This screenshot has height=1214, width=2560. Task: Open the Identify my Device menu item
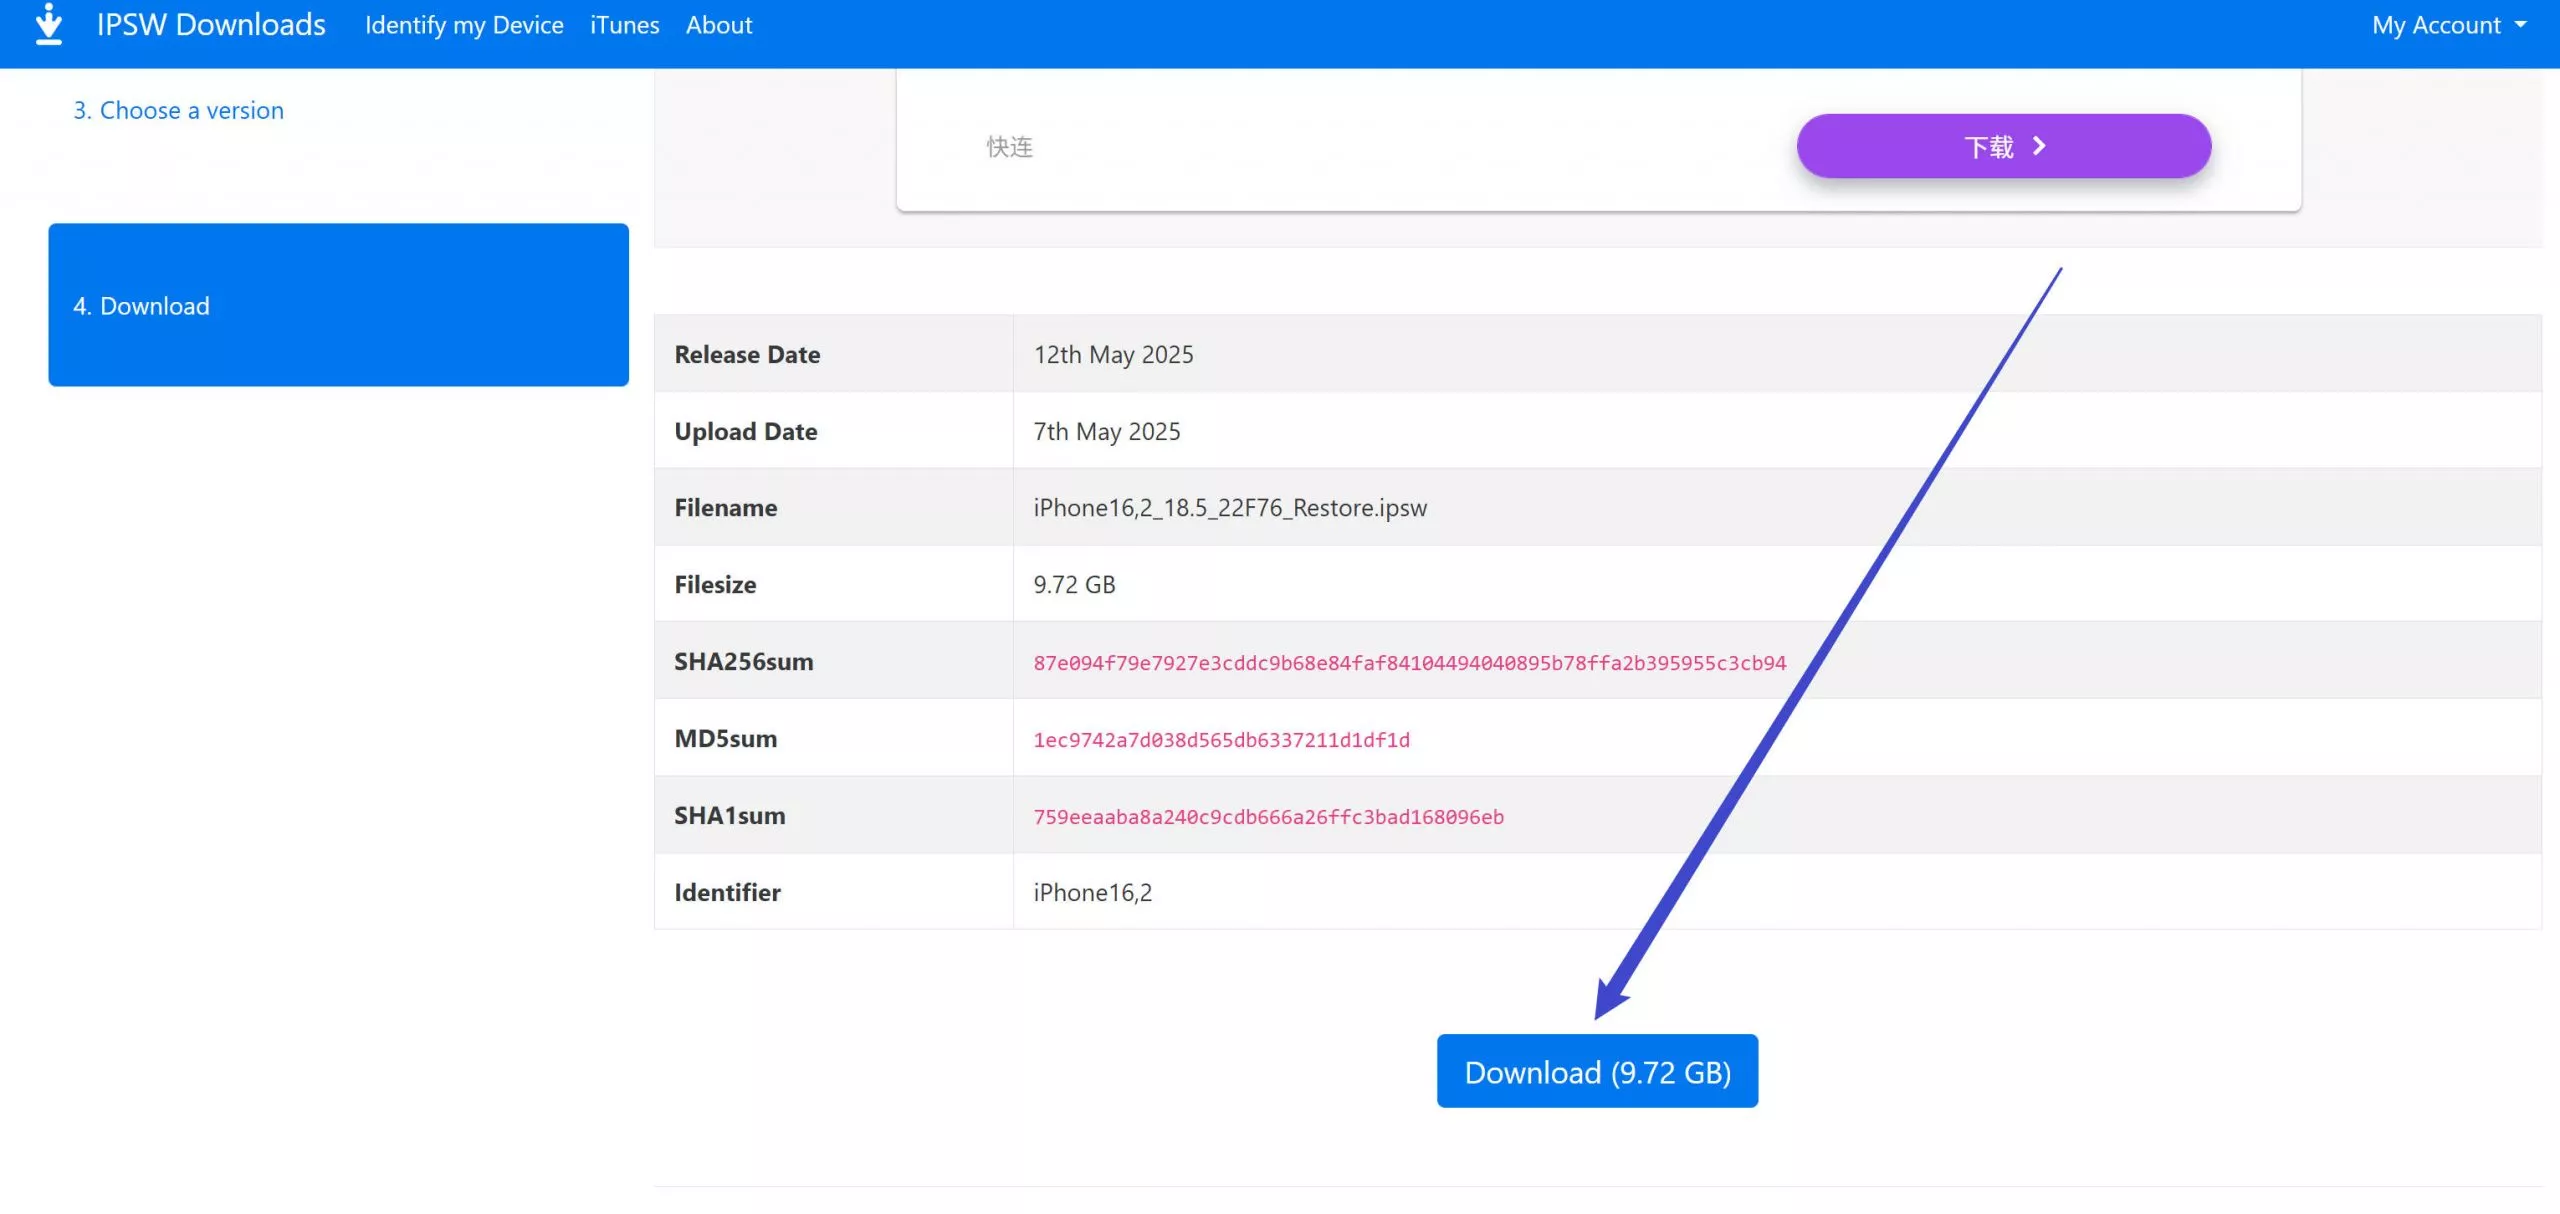point(464,26)
